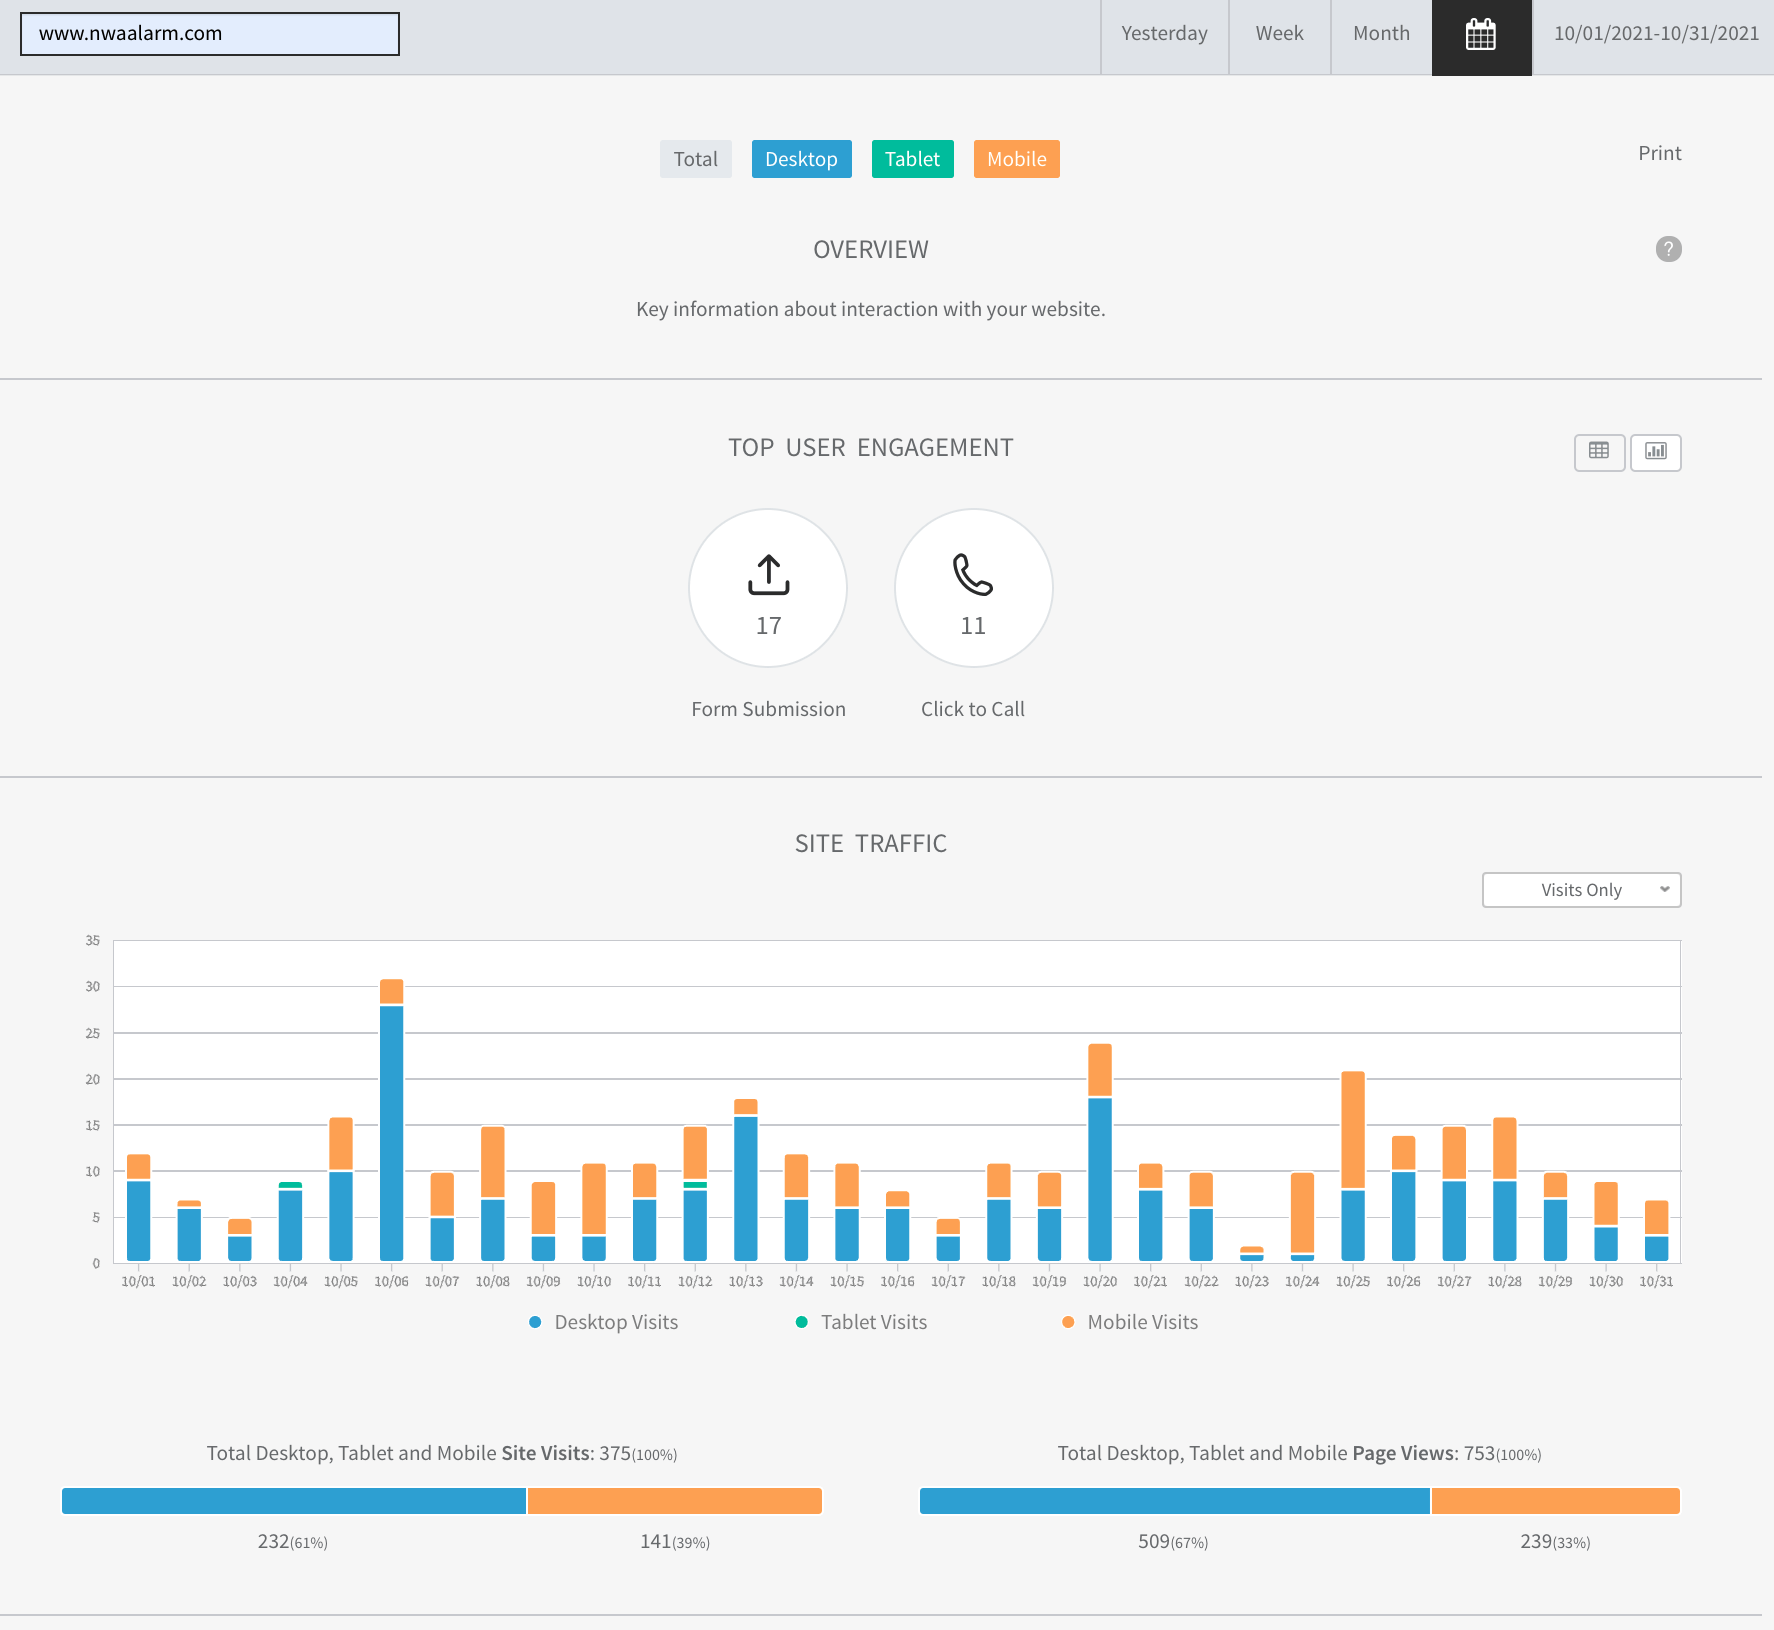The image size is (1774, 1630).
Task: Switch engagement to table view icon
Action: tap(1599, 452)
